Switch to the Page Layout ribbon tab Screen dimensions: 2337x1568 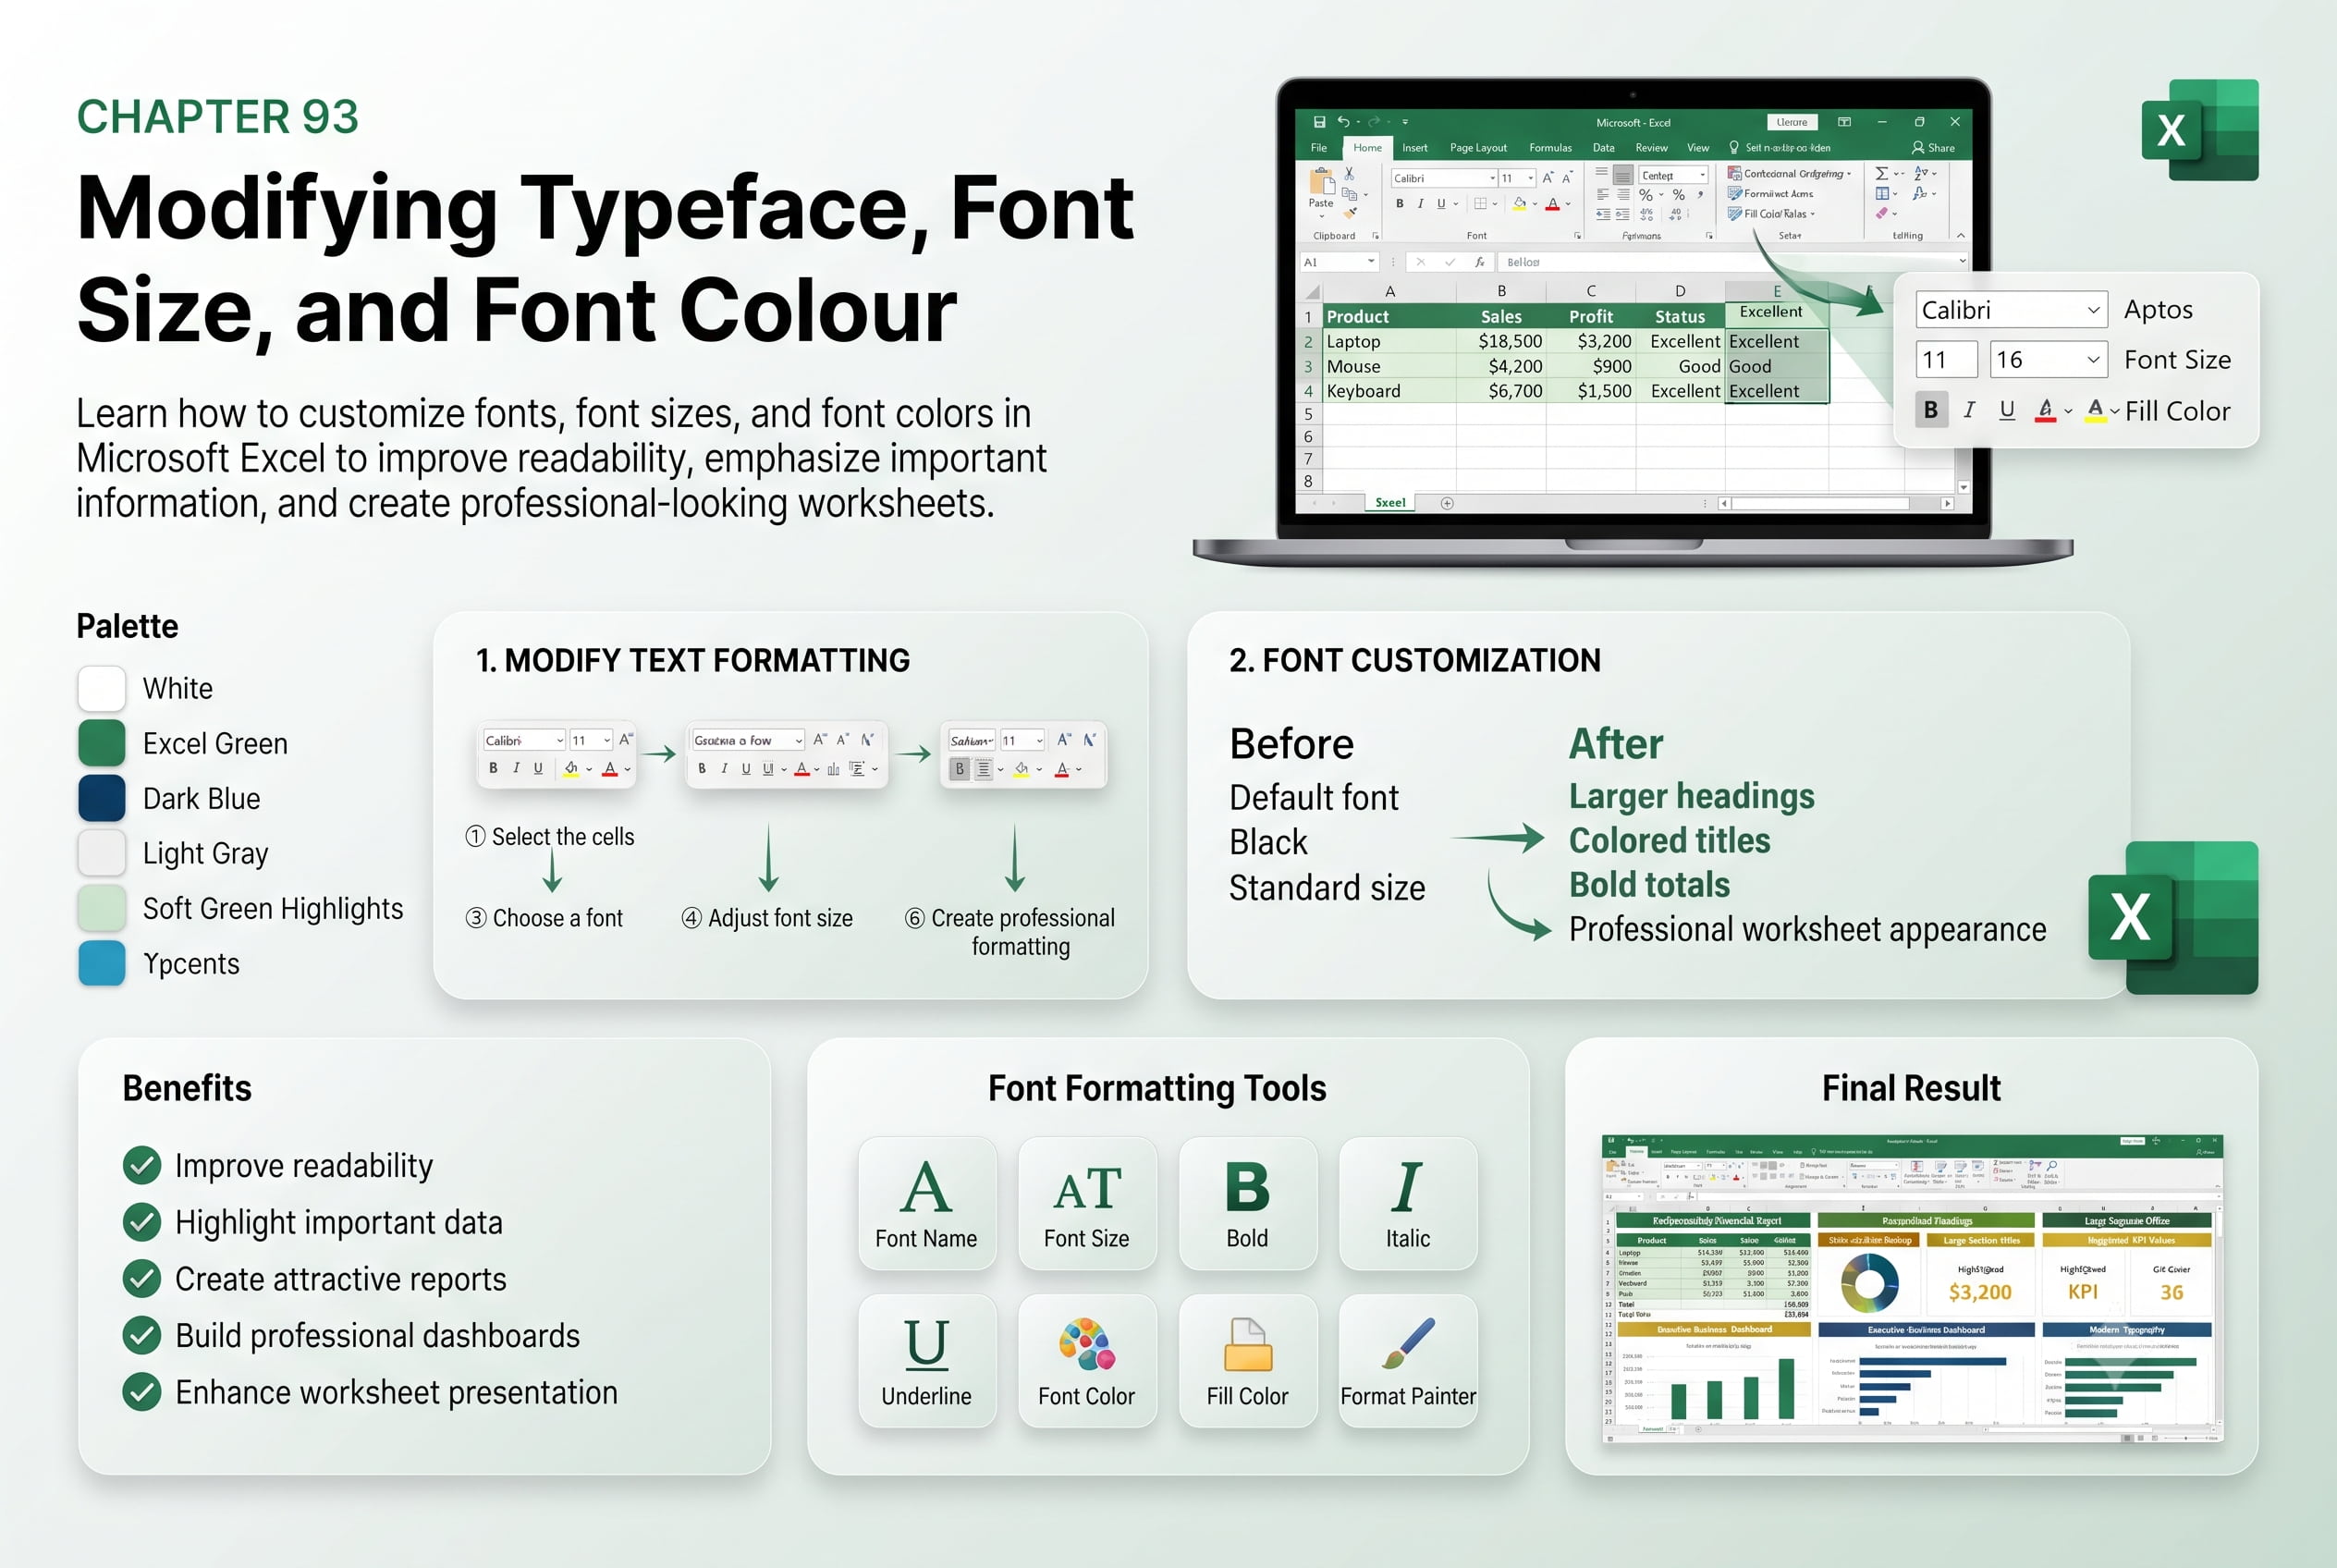[x=1478, y=148]
